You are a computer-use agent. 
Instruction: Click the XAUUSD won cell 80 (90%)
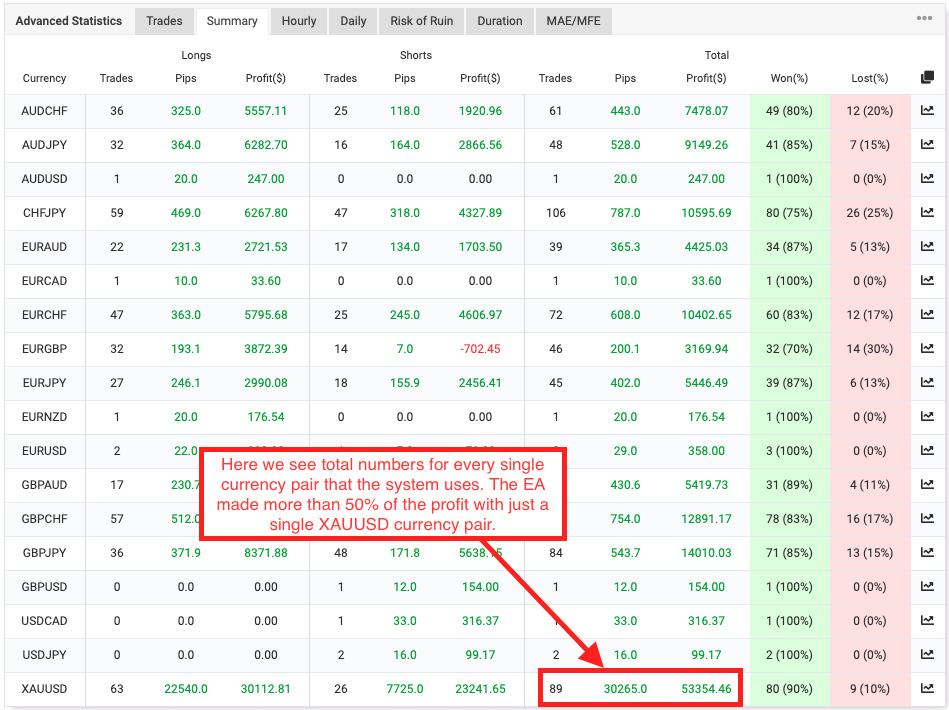(x=789, y=688)
